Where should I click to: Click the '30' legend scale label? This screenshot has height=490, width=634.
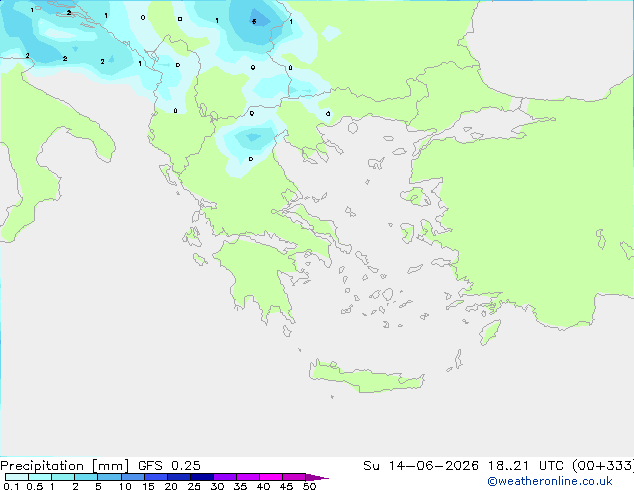point(217,486)
